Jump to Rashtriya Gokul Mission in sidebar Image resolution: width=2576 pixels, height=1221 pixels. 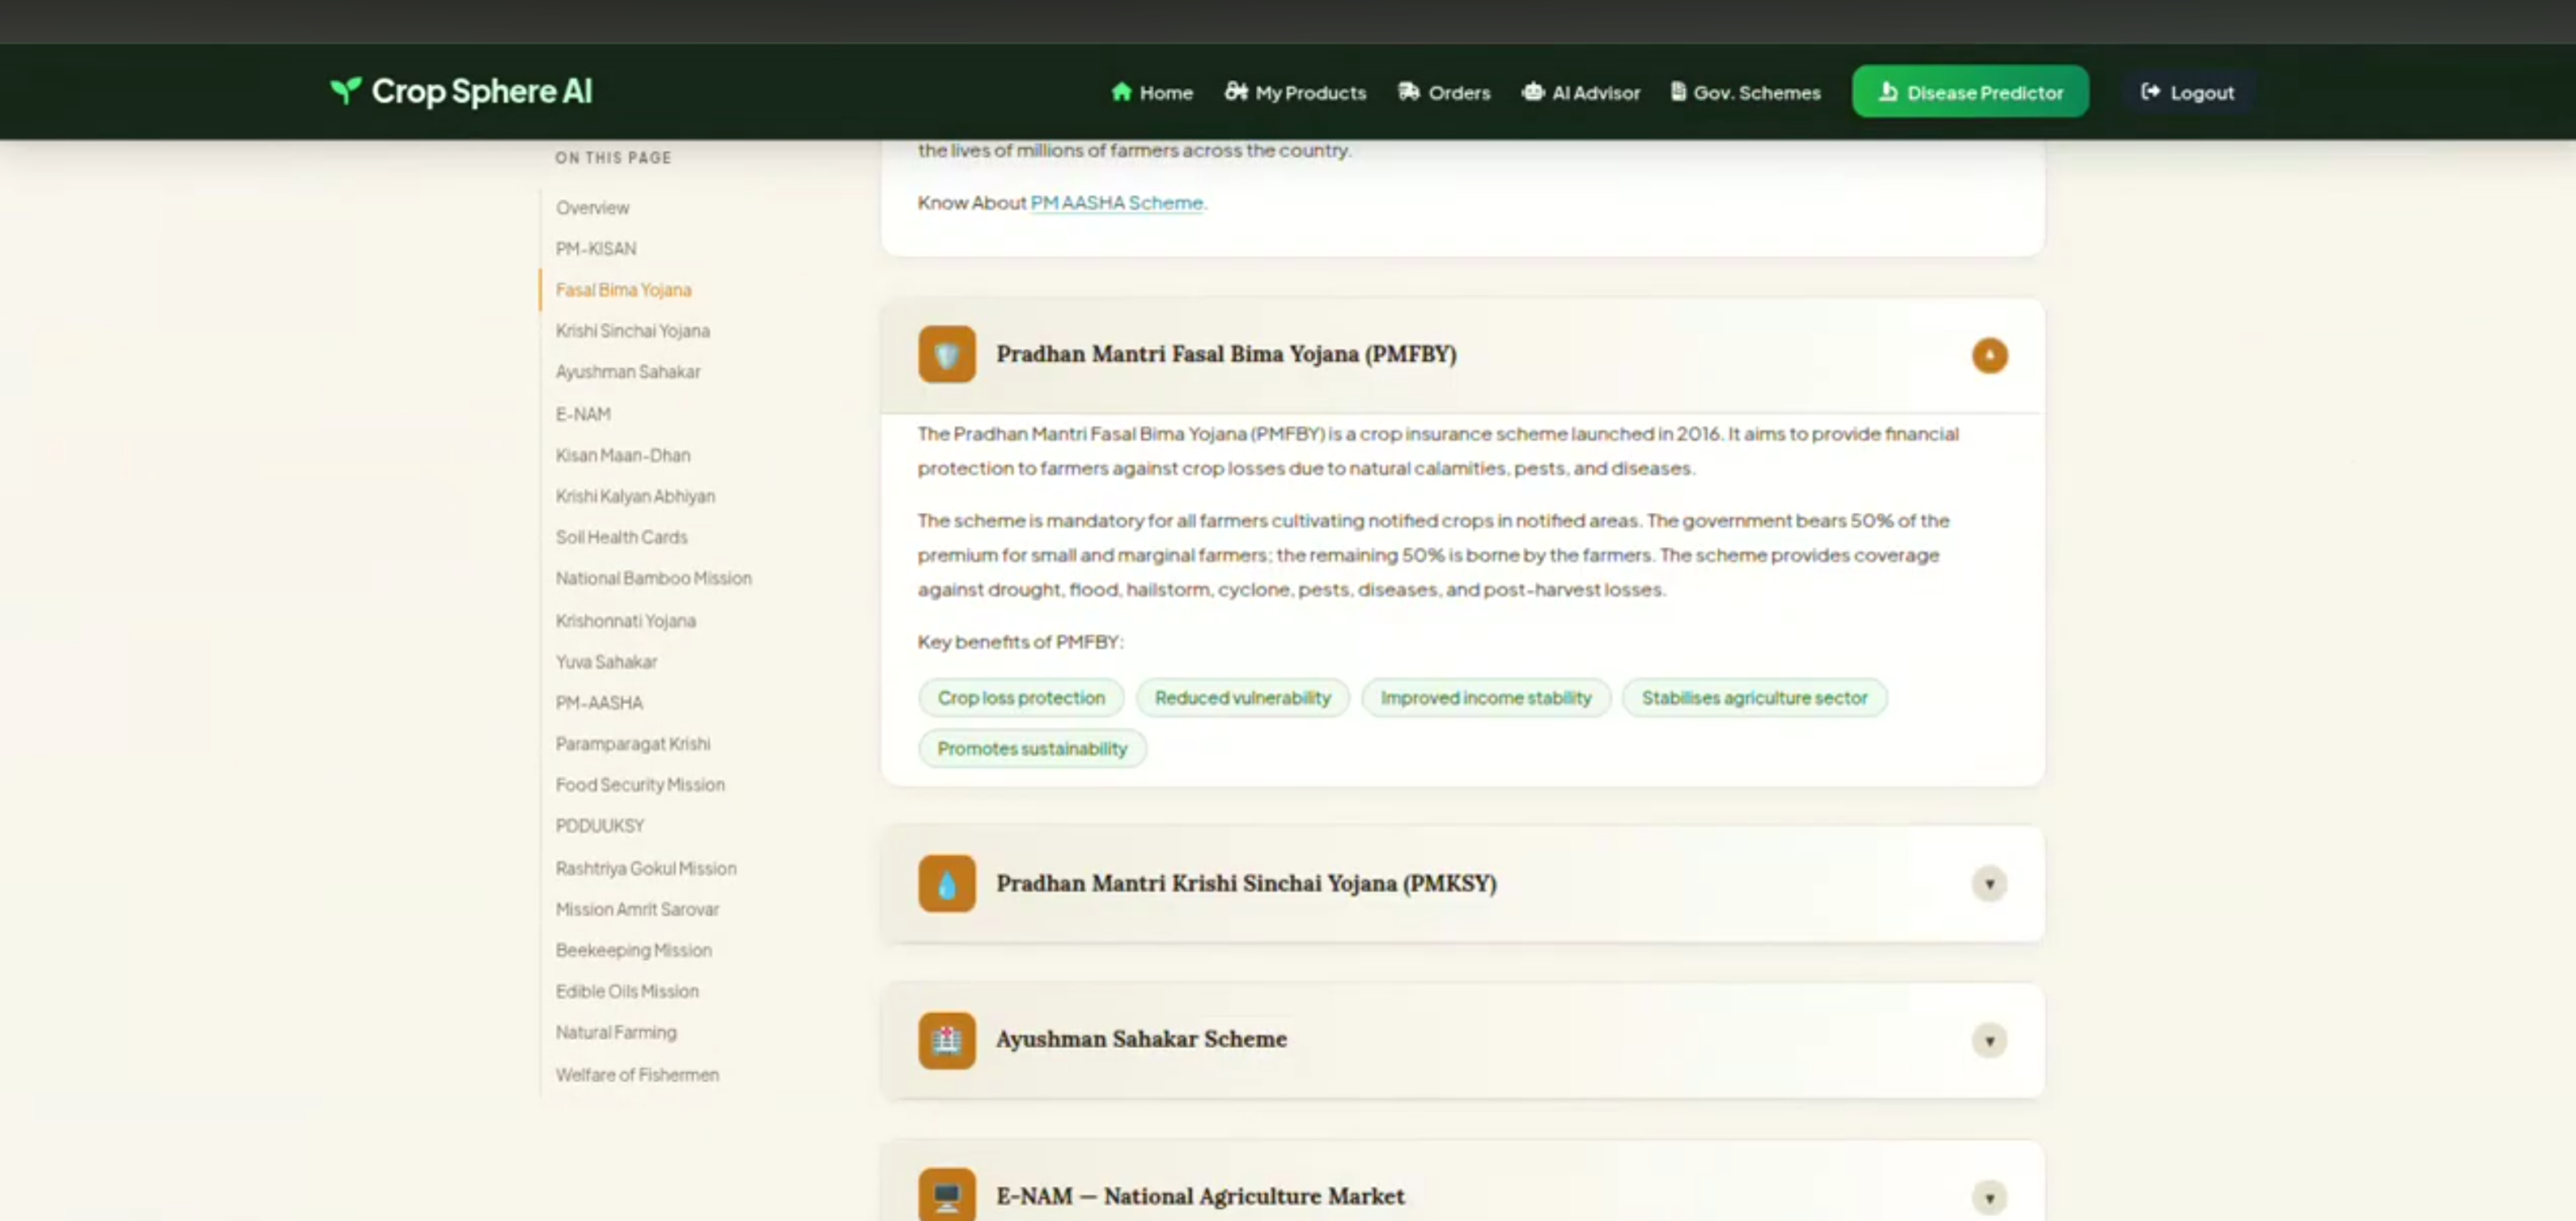pos(645,868)
